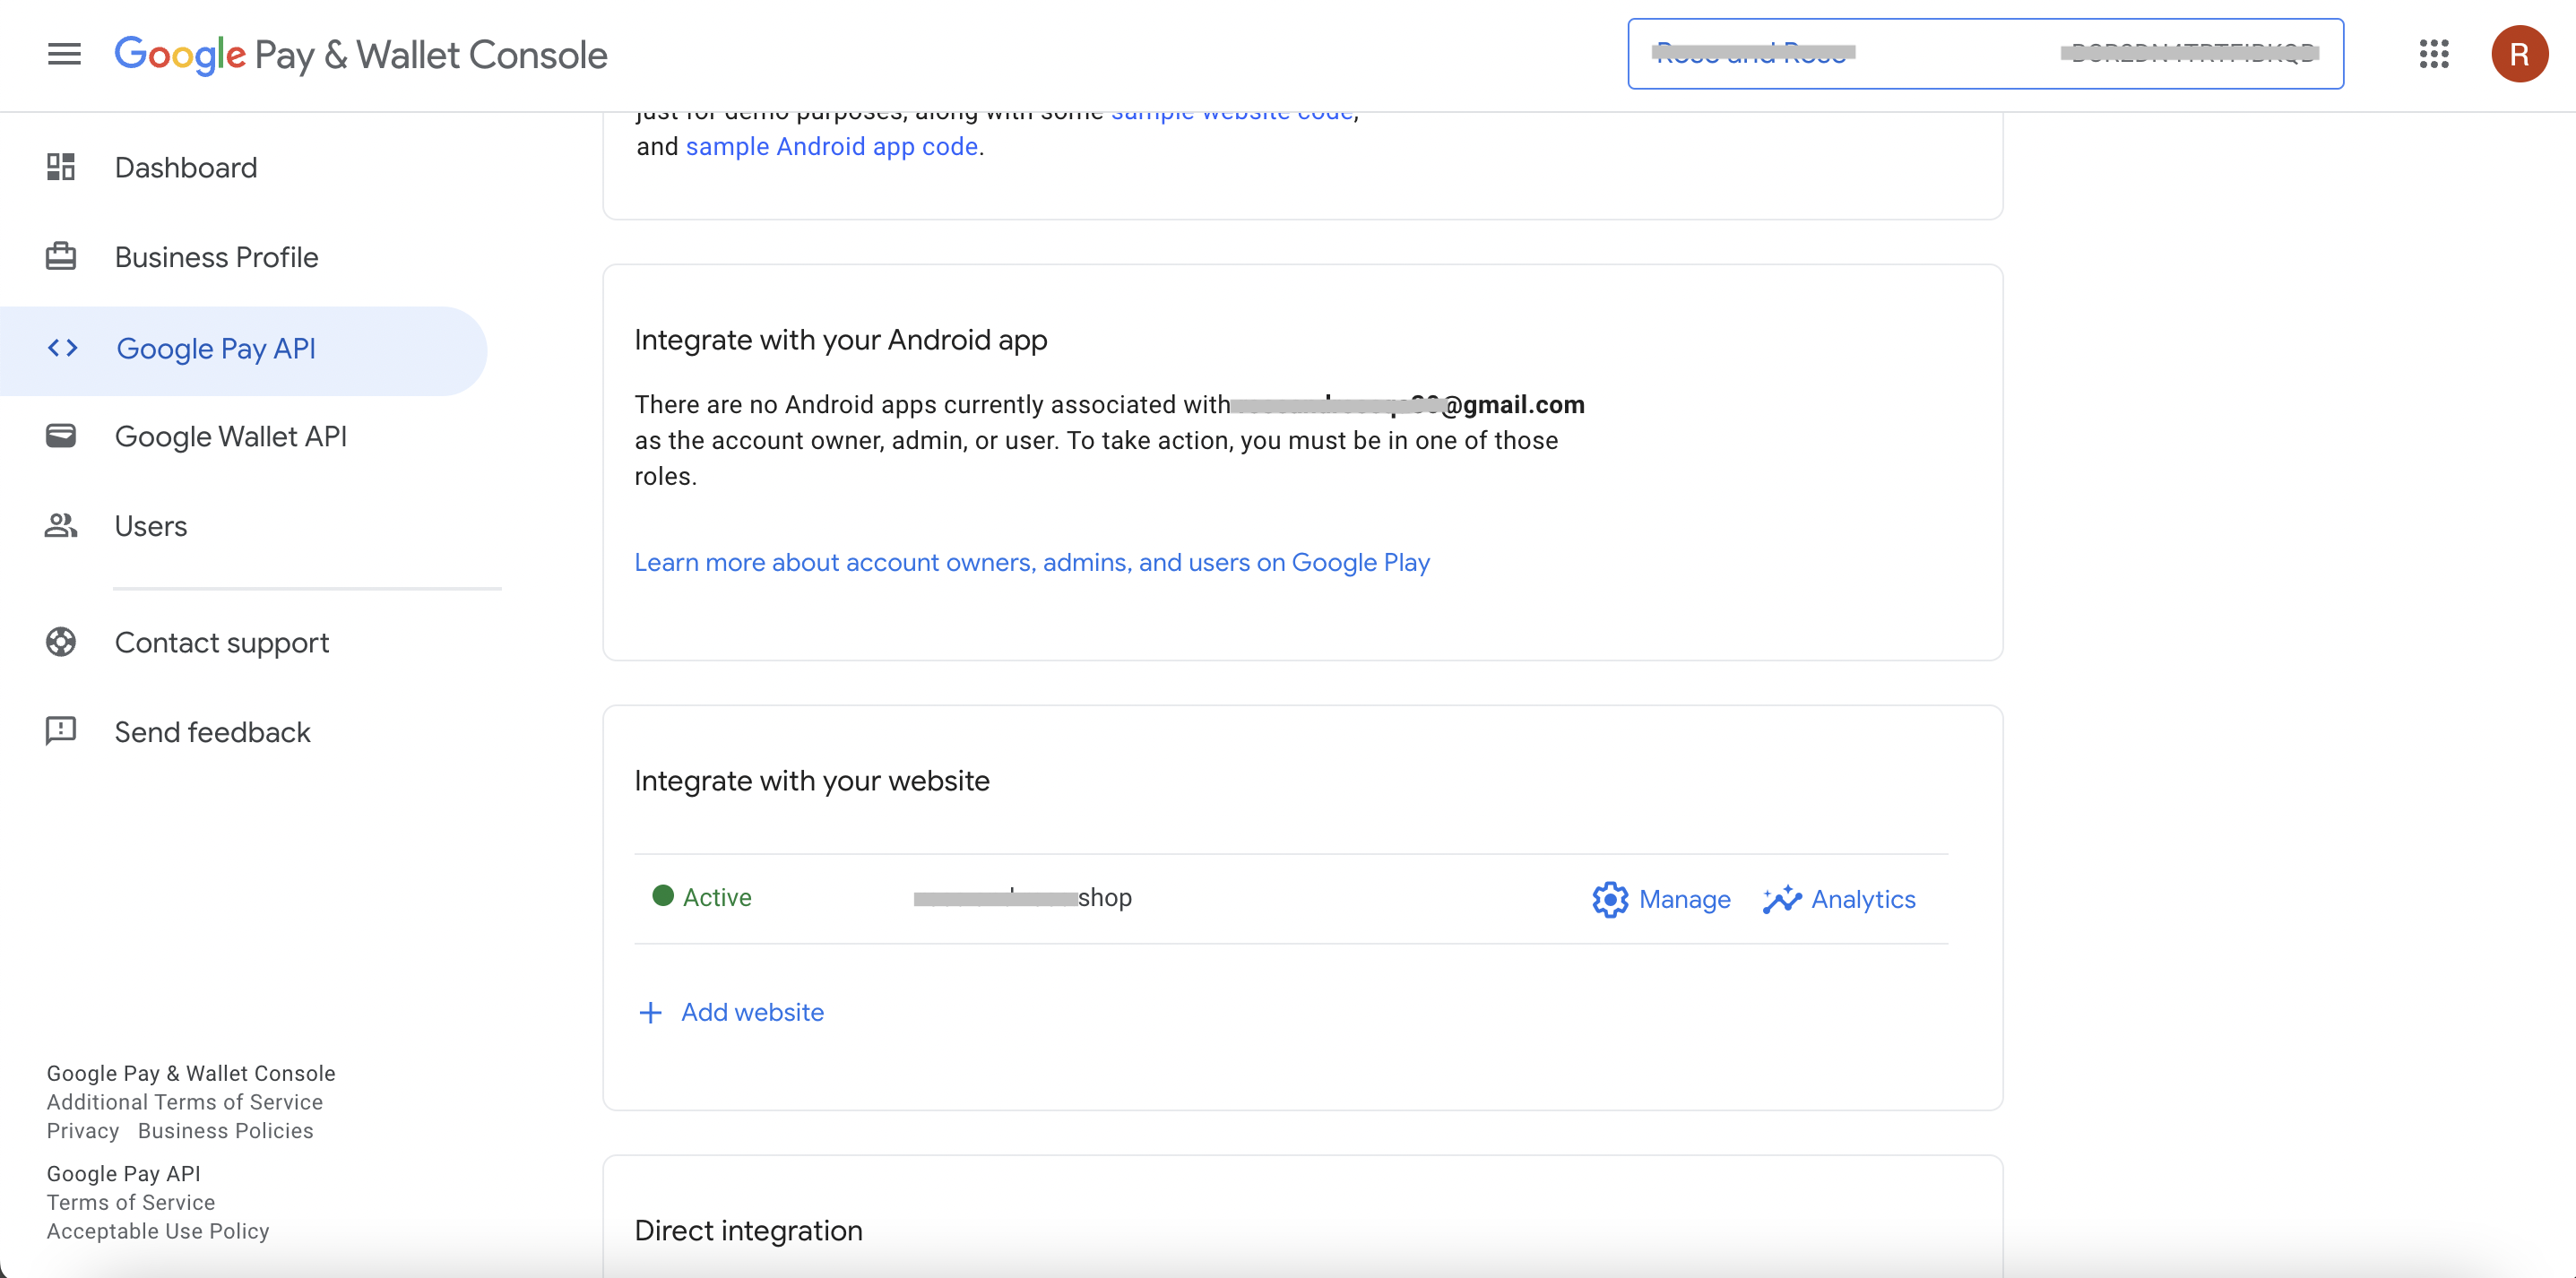Open the account profile avatar
This screenshot has height=1278, width=2576.
[x=2519, y=54]
